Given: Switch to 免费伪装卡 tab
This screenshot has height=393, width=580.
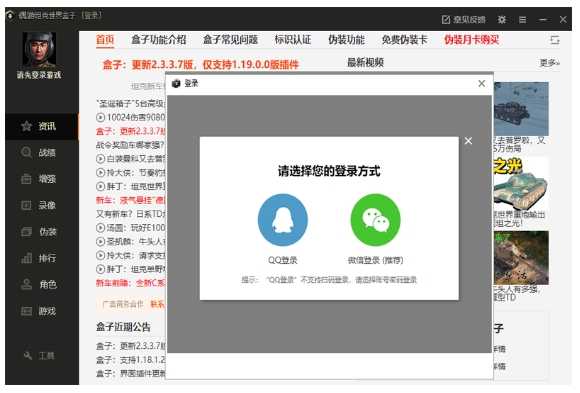Looking at the screenshot, I should (404, 40).
